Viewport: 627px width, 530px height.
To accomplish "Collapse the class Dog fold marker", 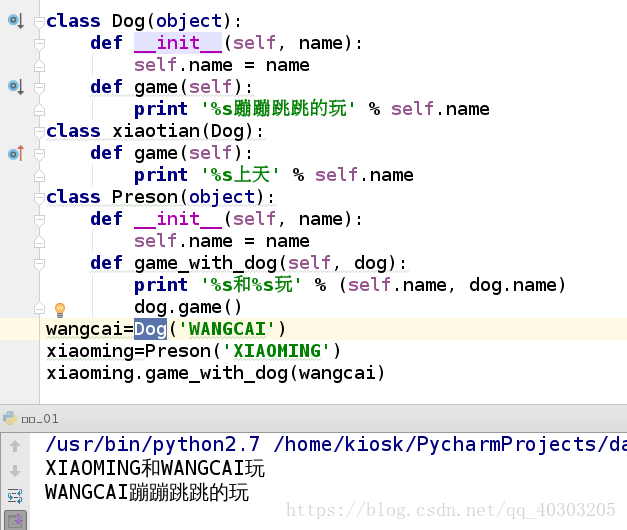I will [39, 21].
